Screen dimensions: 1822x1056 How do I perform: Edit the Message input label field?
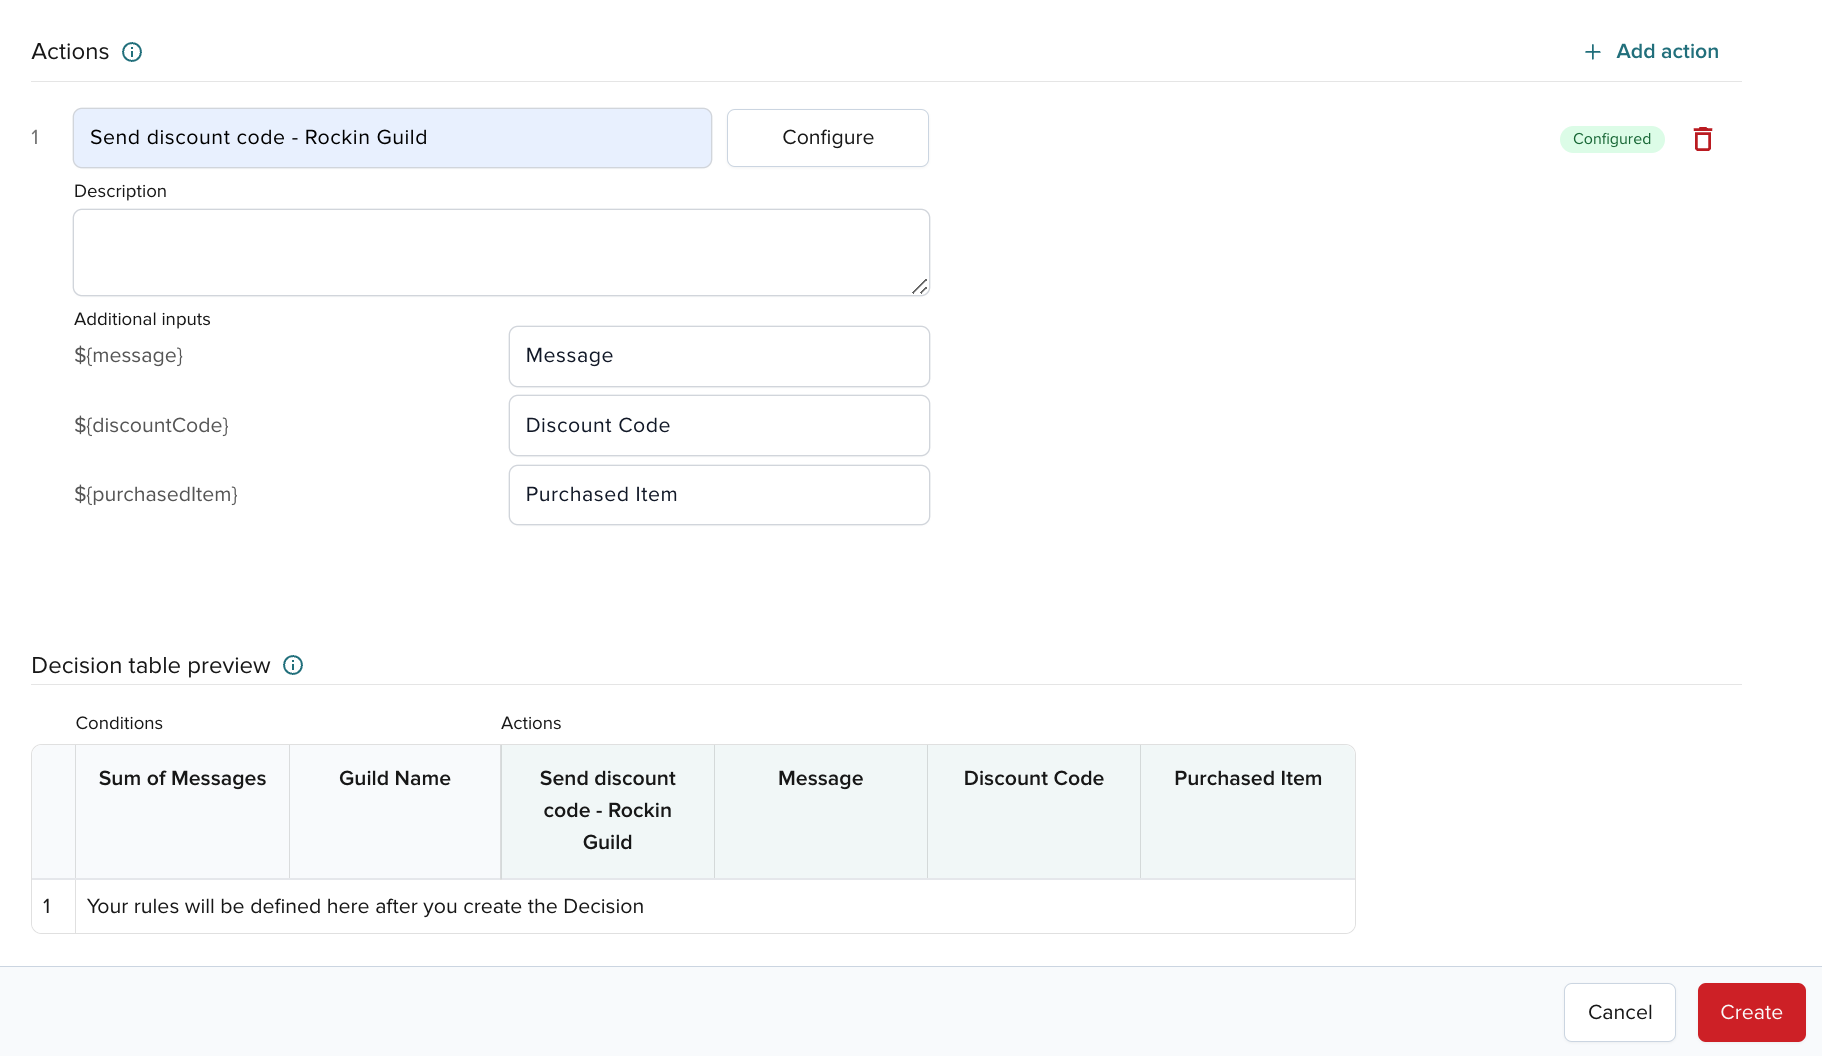click(x=718, y=356)
